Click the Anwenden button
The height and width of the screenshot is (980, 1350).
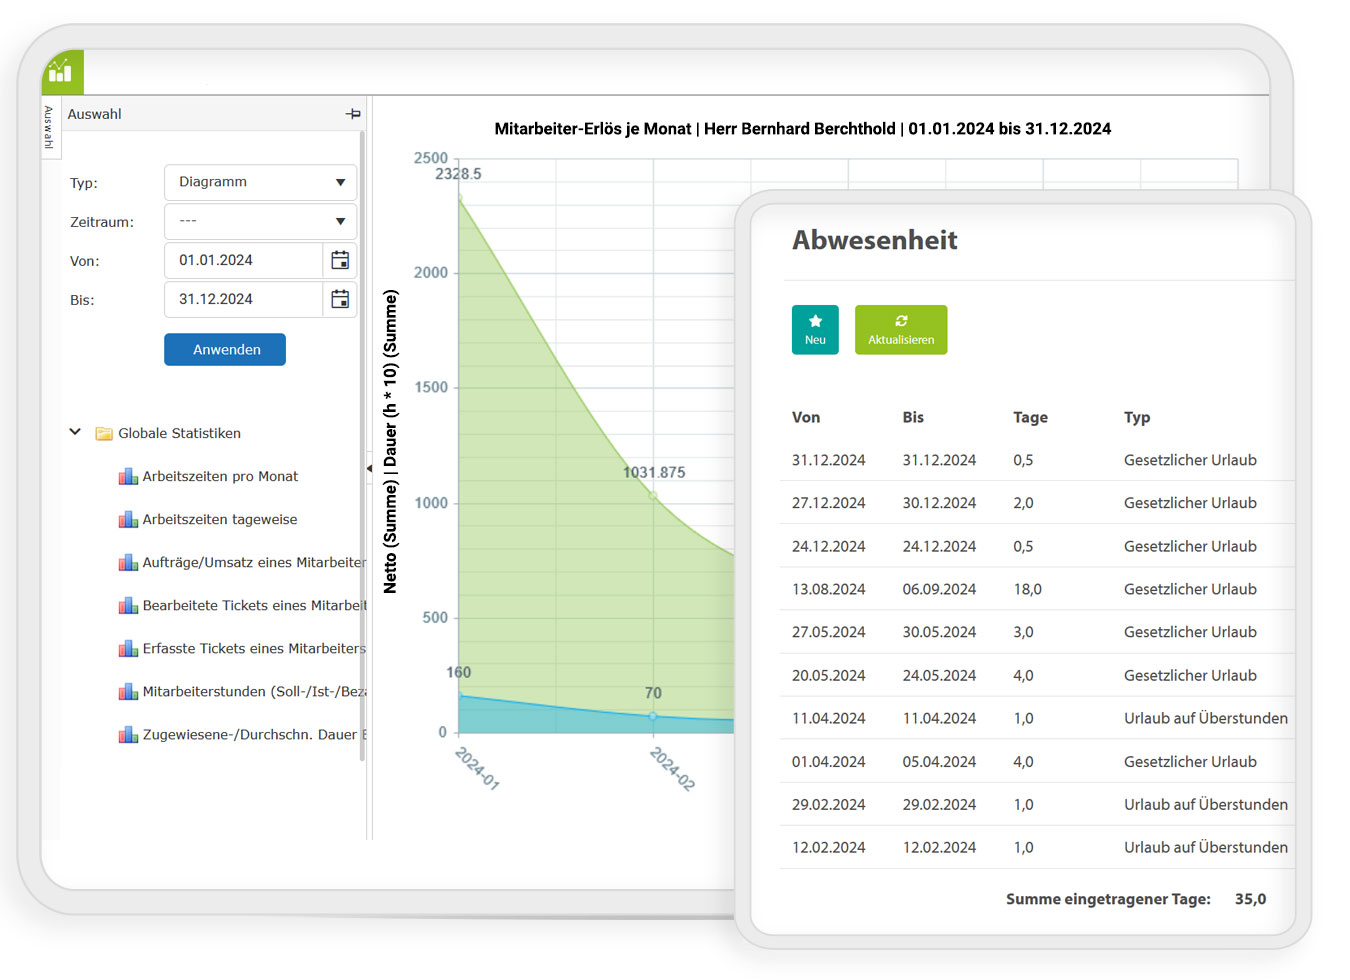[x=225, y=349]
